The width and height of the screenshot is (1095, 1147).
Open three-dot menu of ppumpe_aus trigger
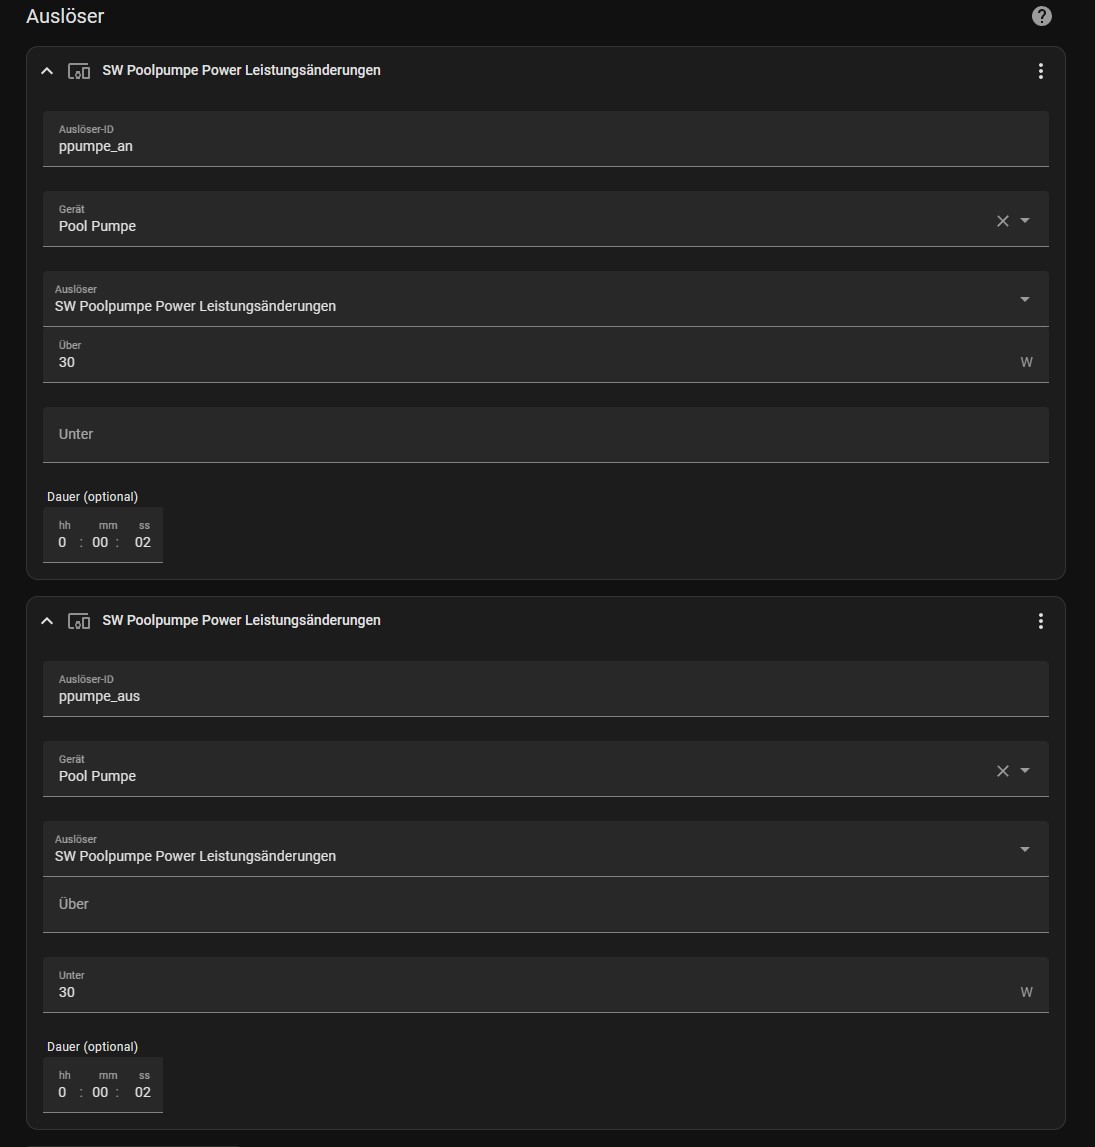tap(1040, 621)
